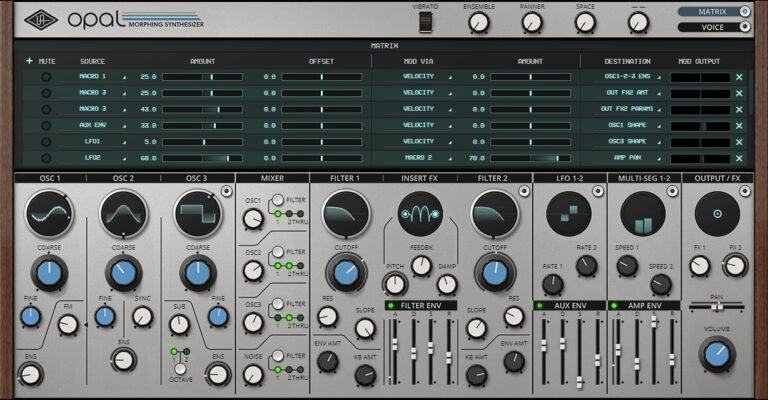768x400 pixels.
Task: Click the Vibrato switch
Action: 425,22
